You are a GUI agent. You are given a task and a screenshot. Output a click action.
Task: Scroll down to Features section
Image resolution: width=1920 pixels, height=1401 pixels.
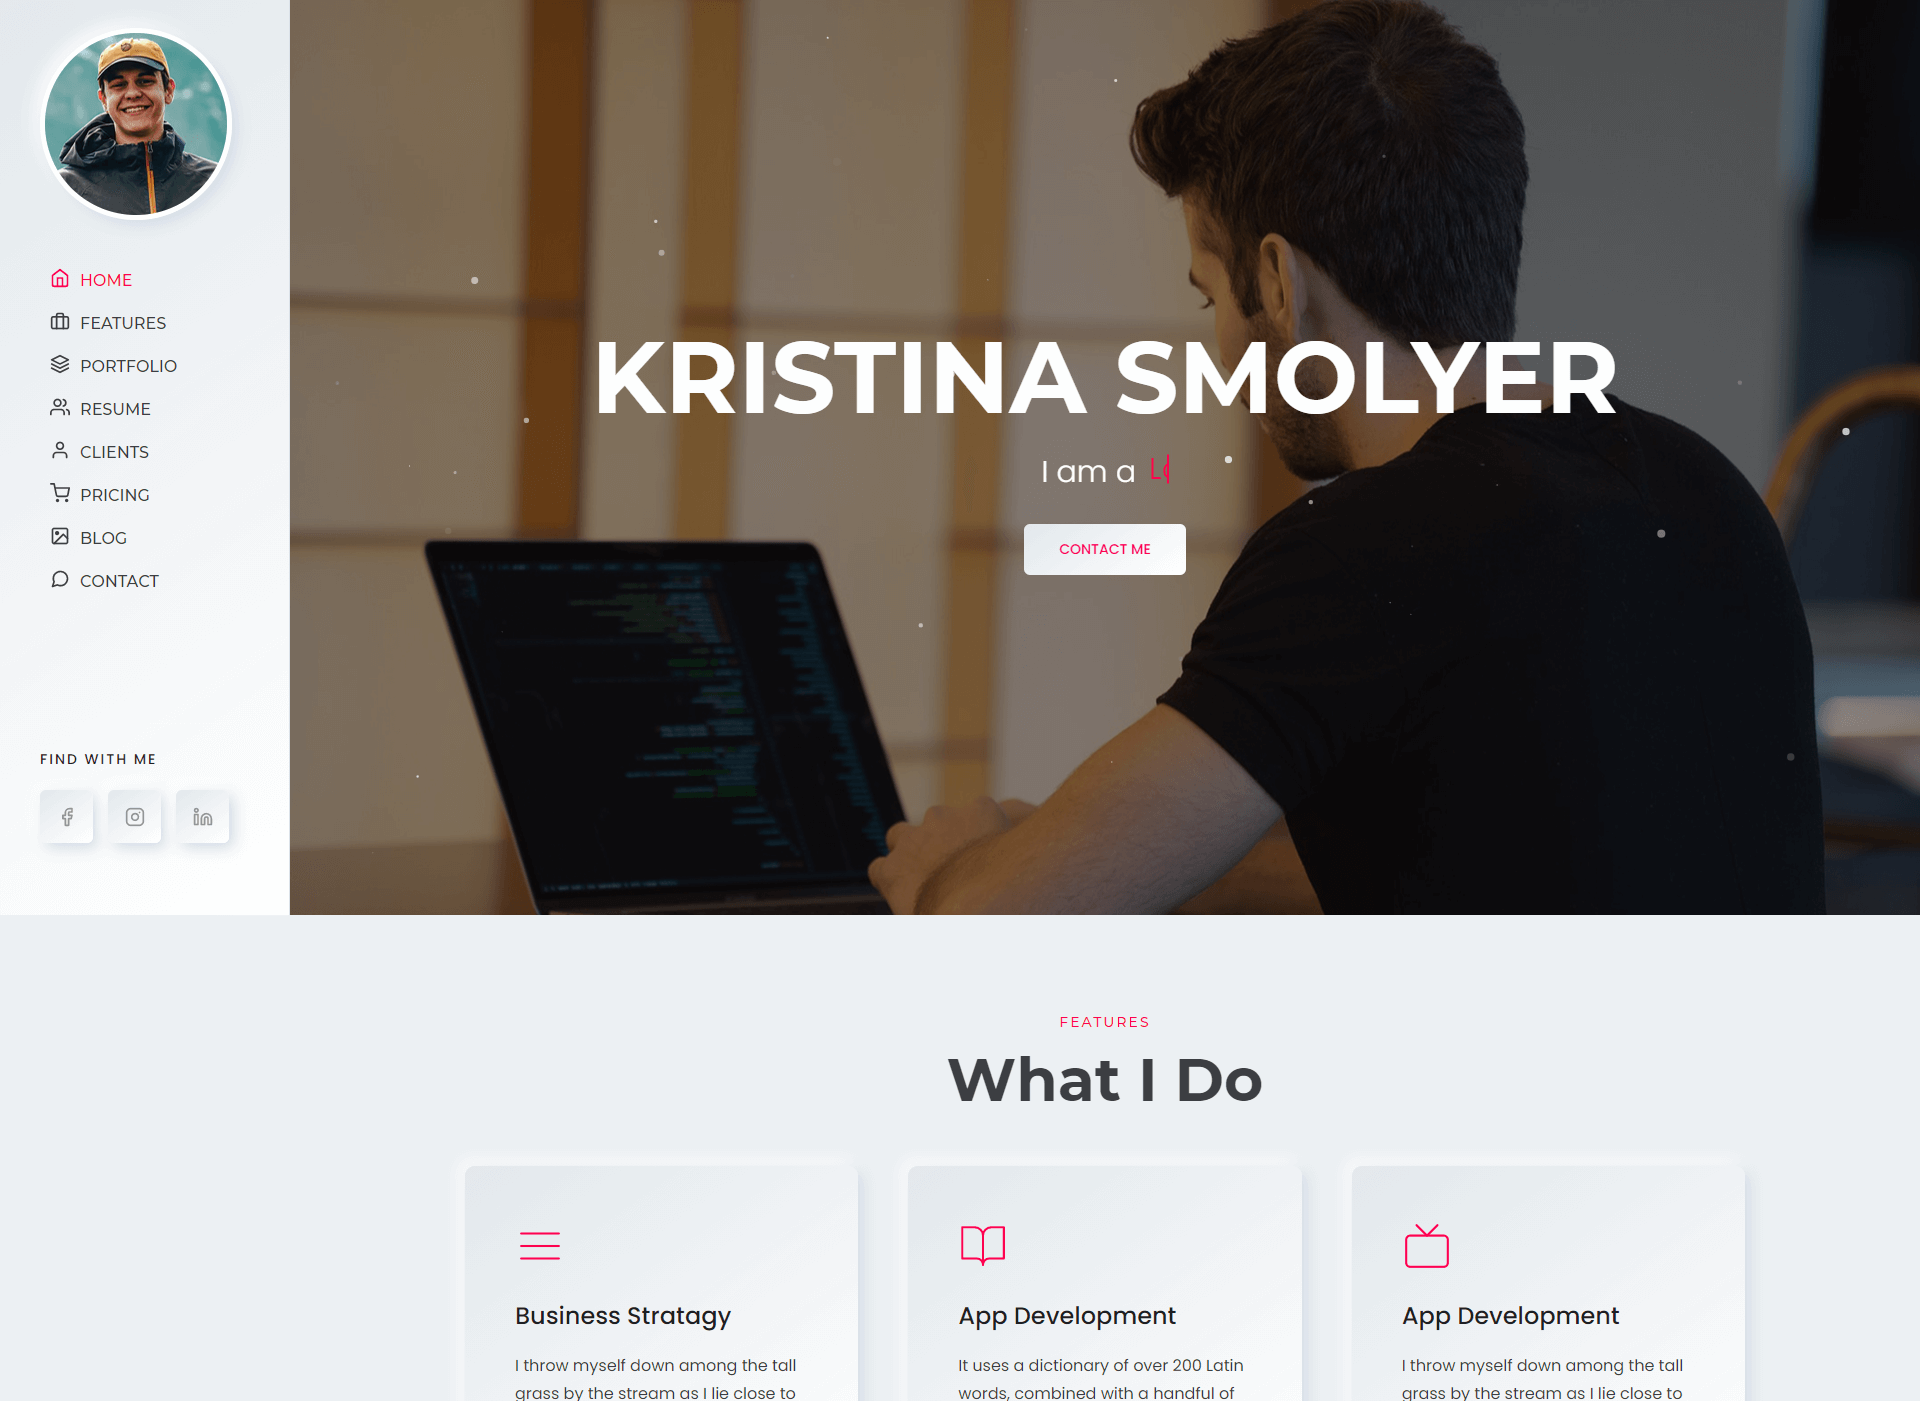(x=124, y=322)
